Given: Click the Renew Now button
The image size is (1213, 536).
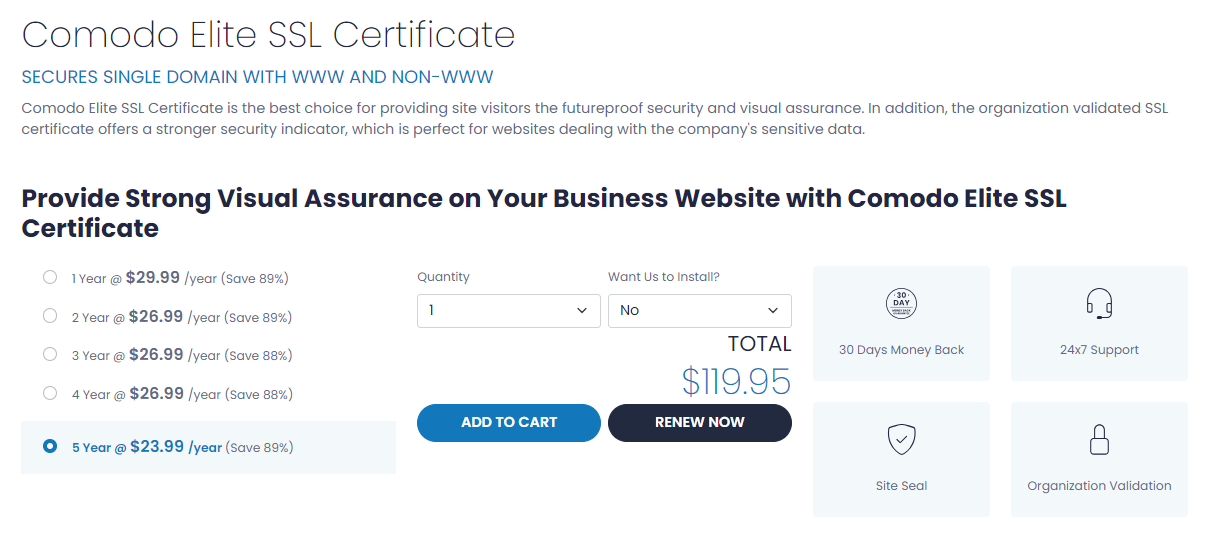Looking at the screenshot, I should (x=700, y=422).
